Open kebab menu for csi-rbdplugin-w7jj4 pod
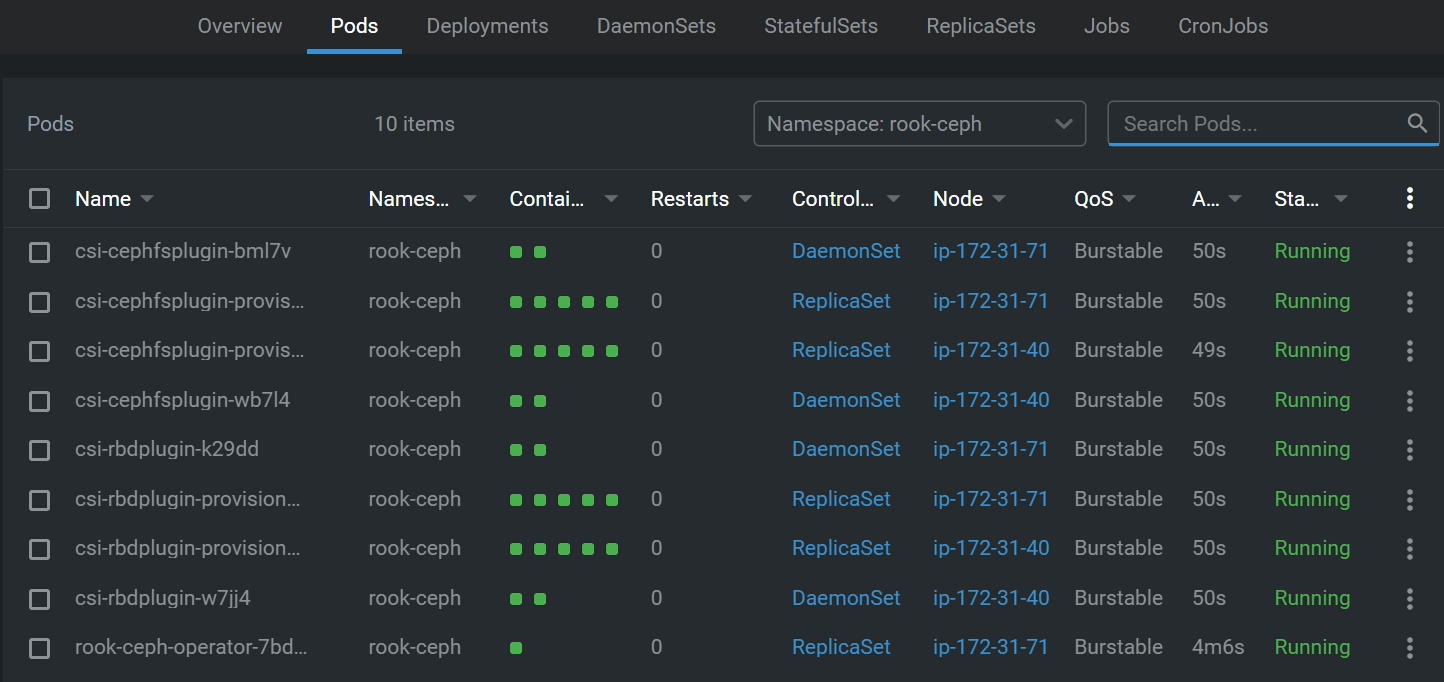Screen dimensions: 1444x682 pyautogui.click(x=1409, y=598)
